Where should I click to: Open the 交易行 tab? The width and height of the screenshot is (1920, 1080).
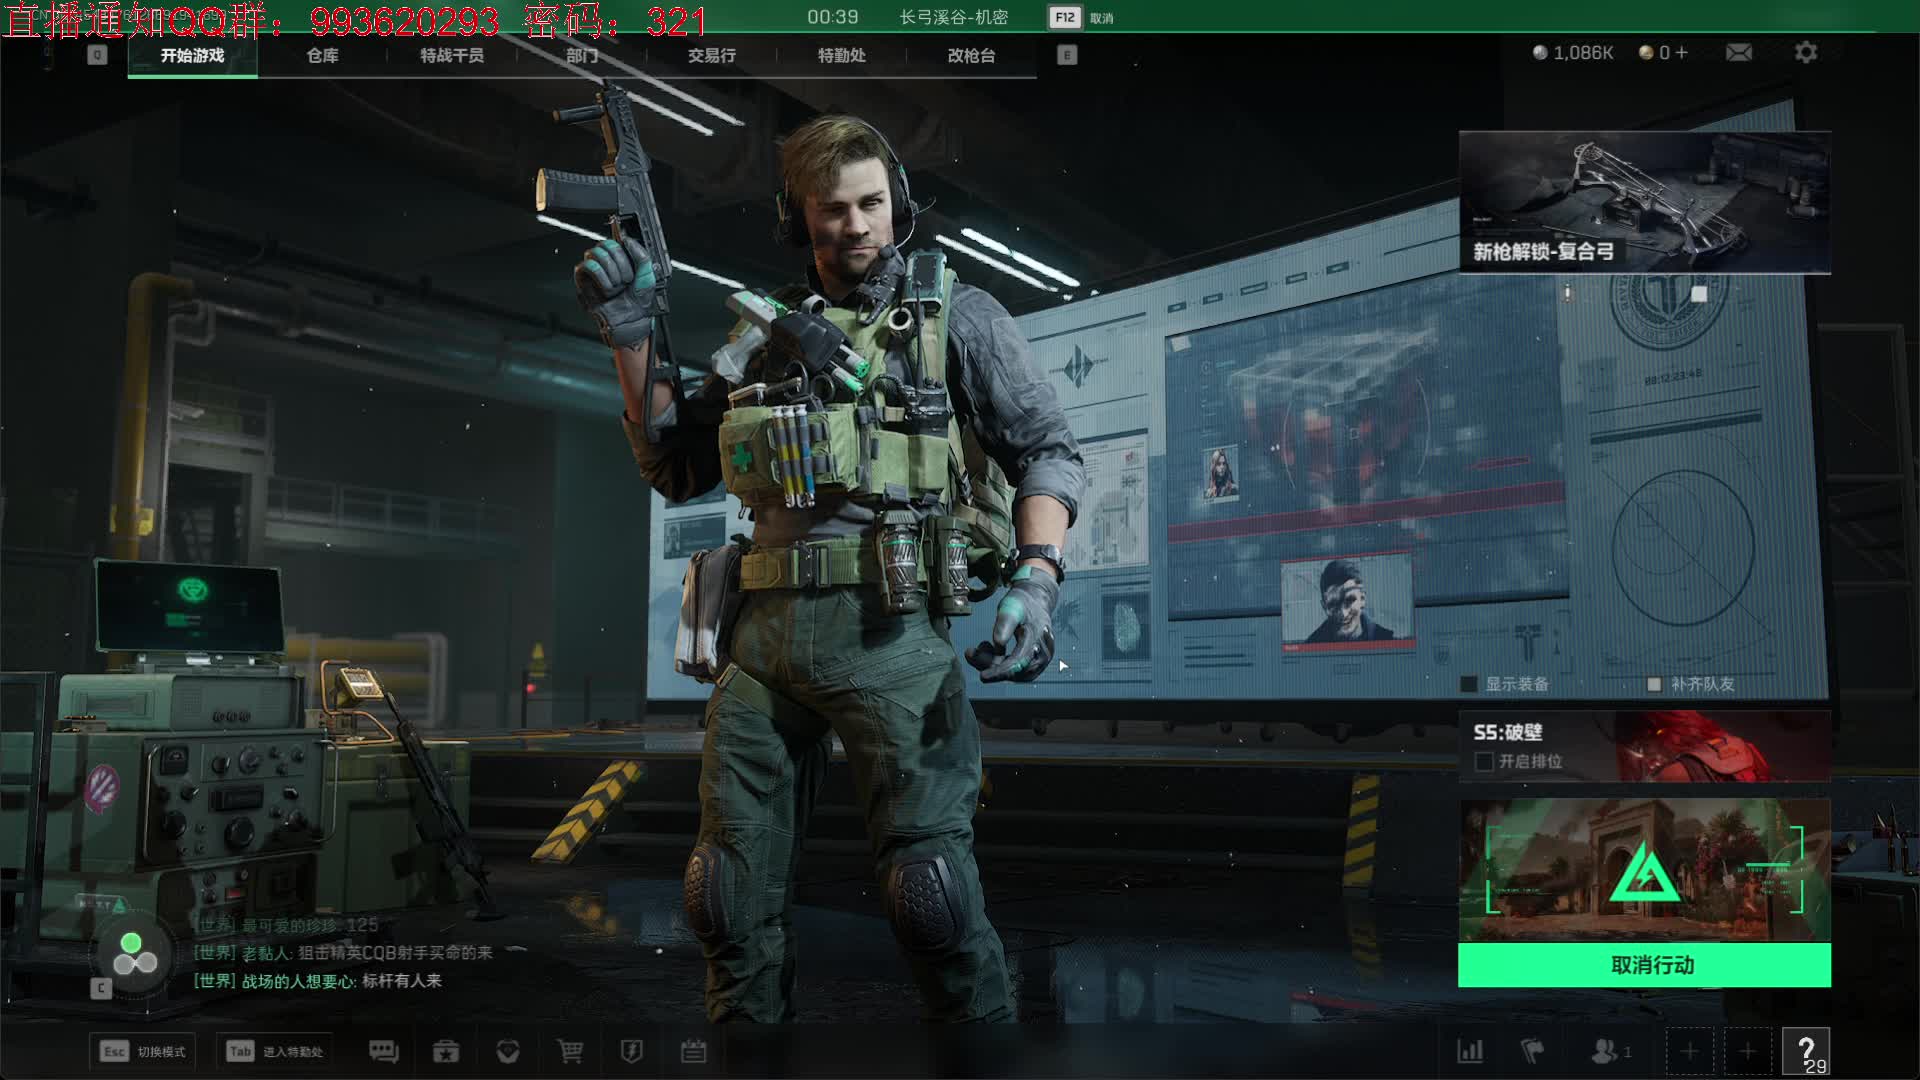[x=712, y=55]
